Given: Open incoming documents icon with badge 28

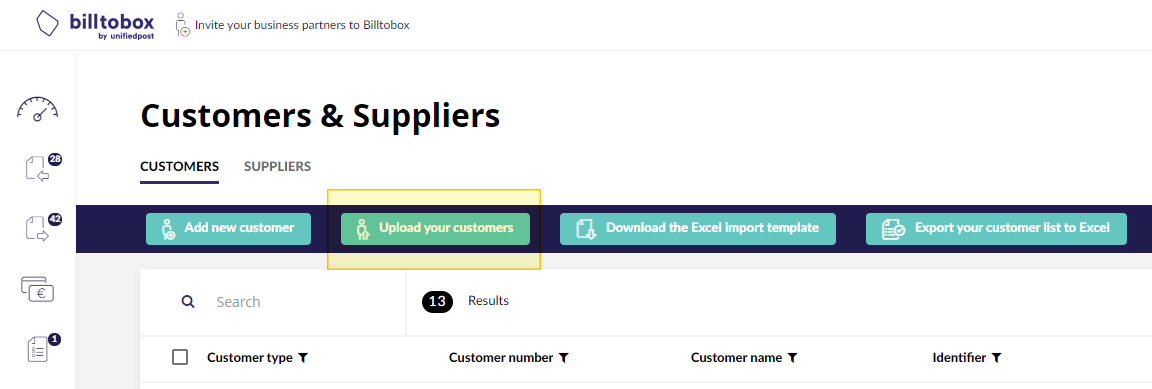Looking at the screenshot, I should tap(41, 168).
